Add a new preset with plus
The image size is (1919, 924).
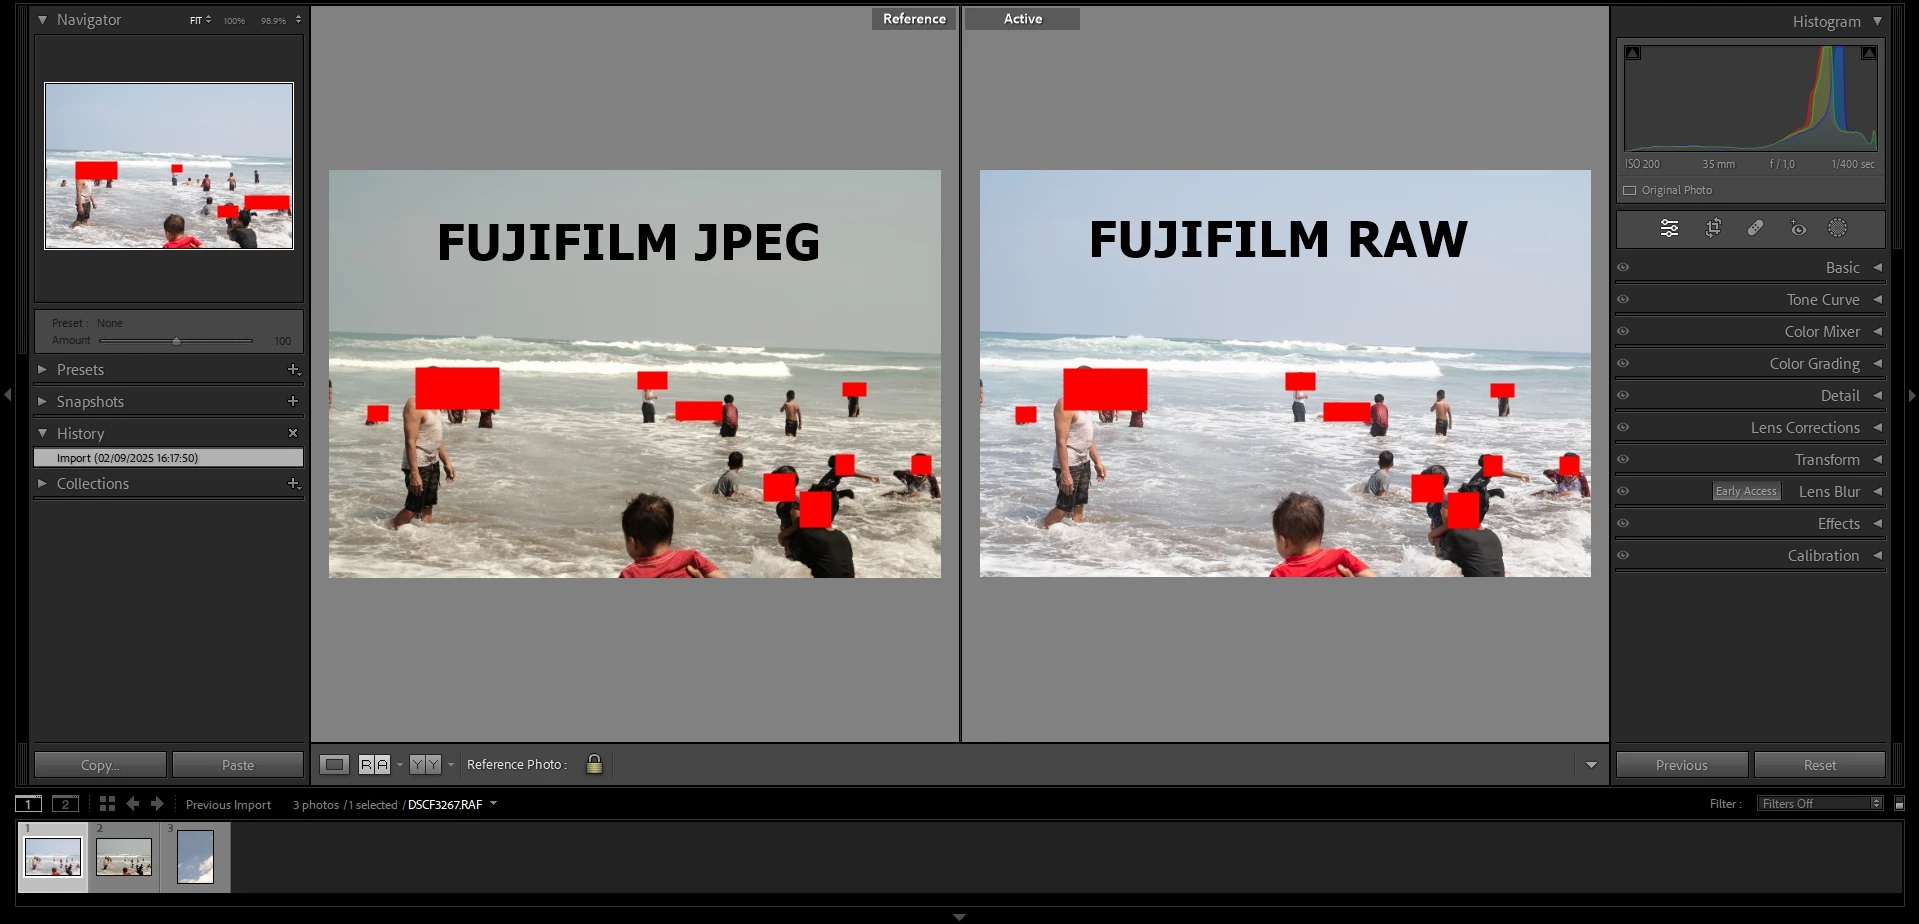[x=293, y=370]
